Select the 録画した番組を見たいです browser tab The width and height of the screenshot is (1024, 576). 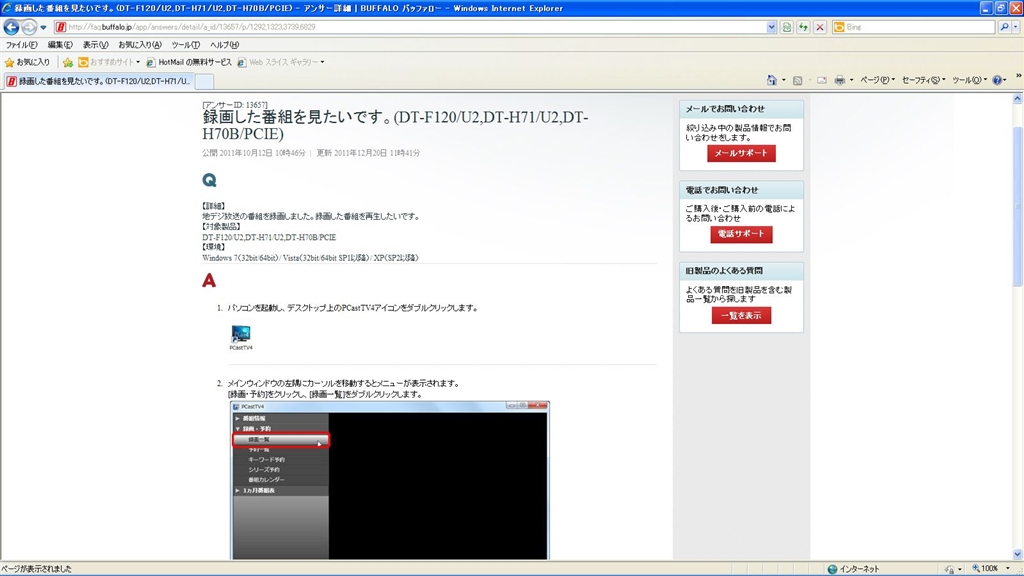coord(99,81)
